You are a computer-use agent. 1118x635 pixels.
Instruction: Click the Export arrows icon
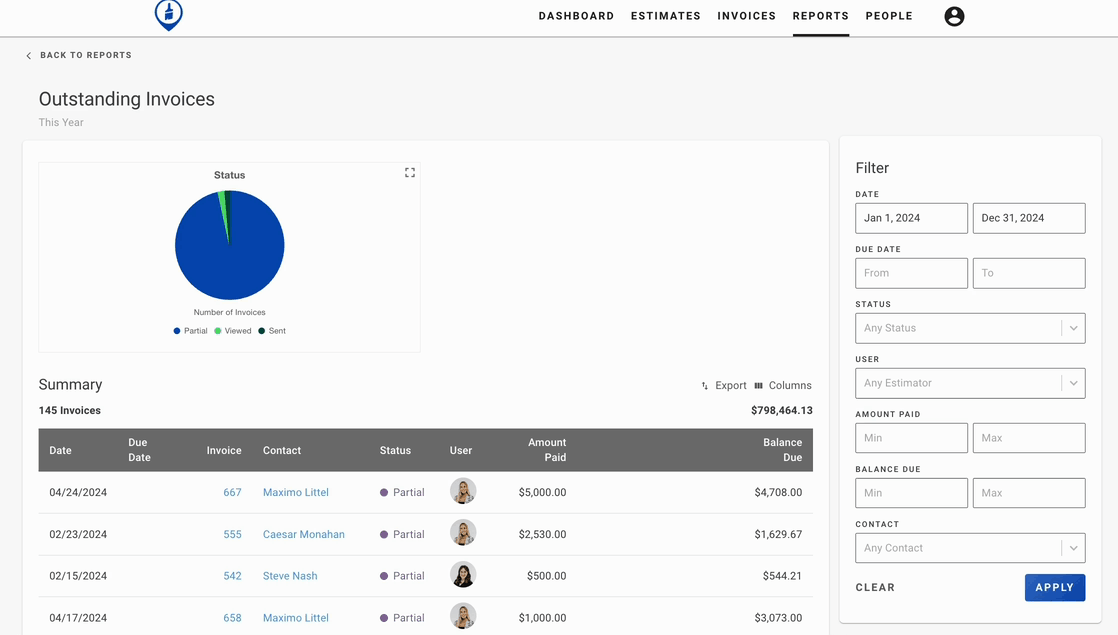click(x=704, y=386)
